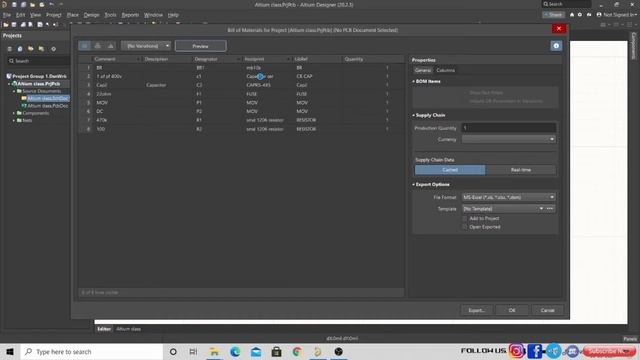Switch to the General tab in Properties
Screen dimensions: 640x360
pos(422,70)
